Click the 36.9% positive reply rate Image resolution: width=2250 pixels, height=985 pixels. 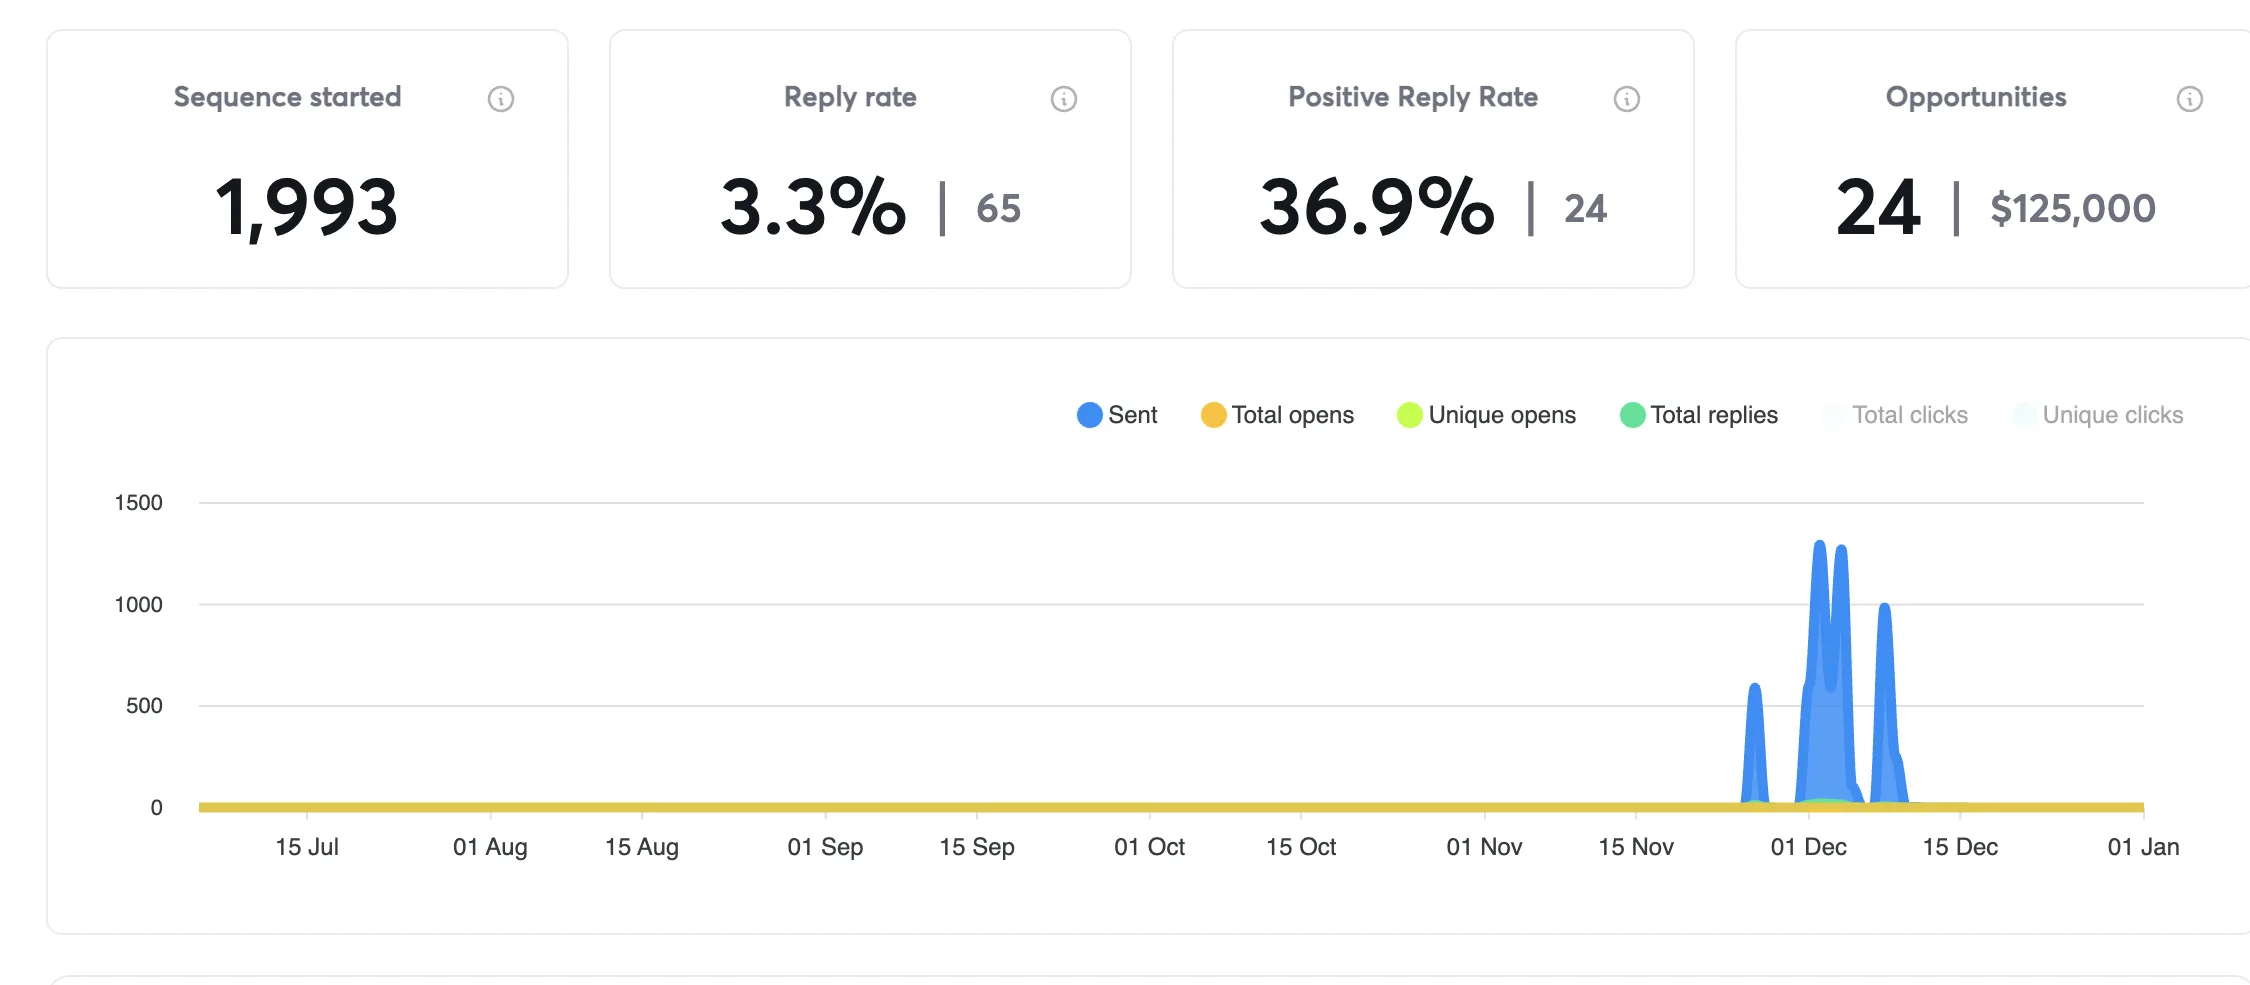pyautogui.click(x=1377, y=207)
